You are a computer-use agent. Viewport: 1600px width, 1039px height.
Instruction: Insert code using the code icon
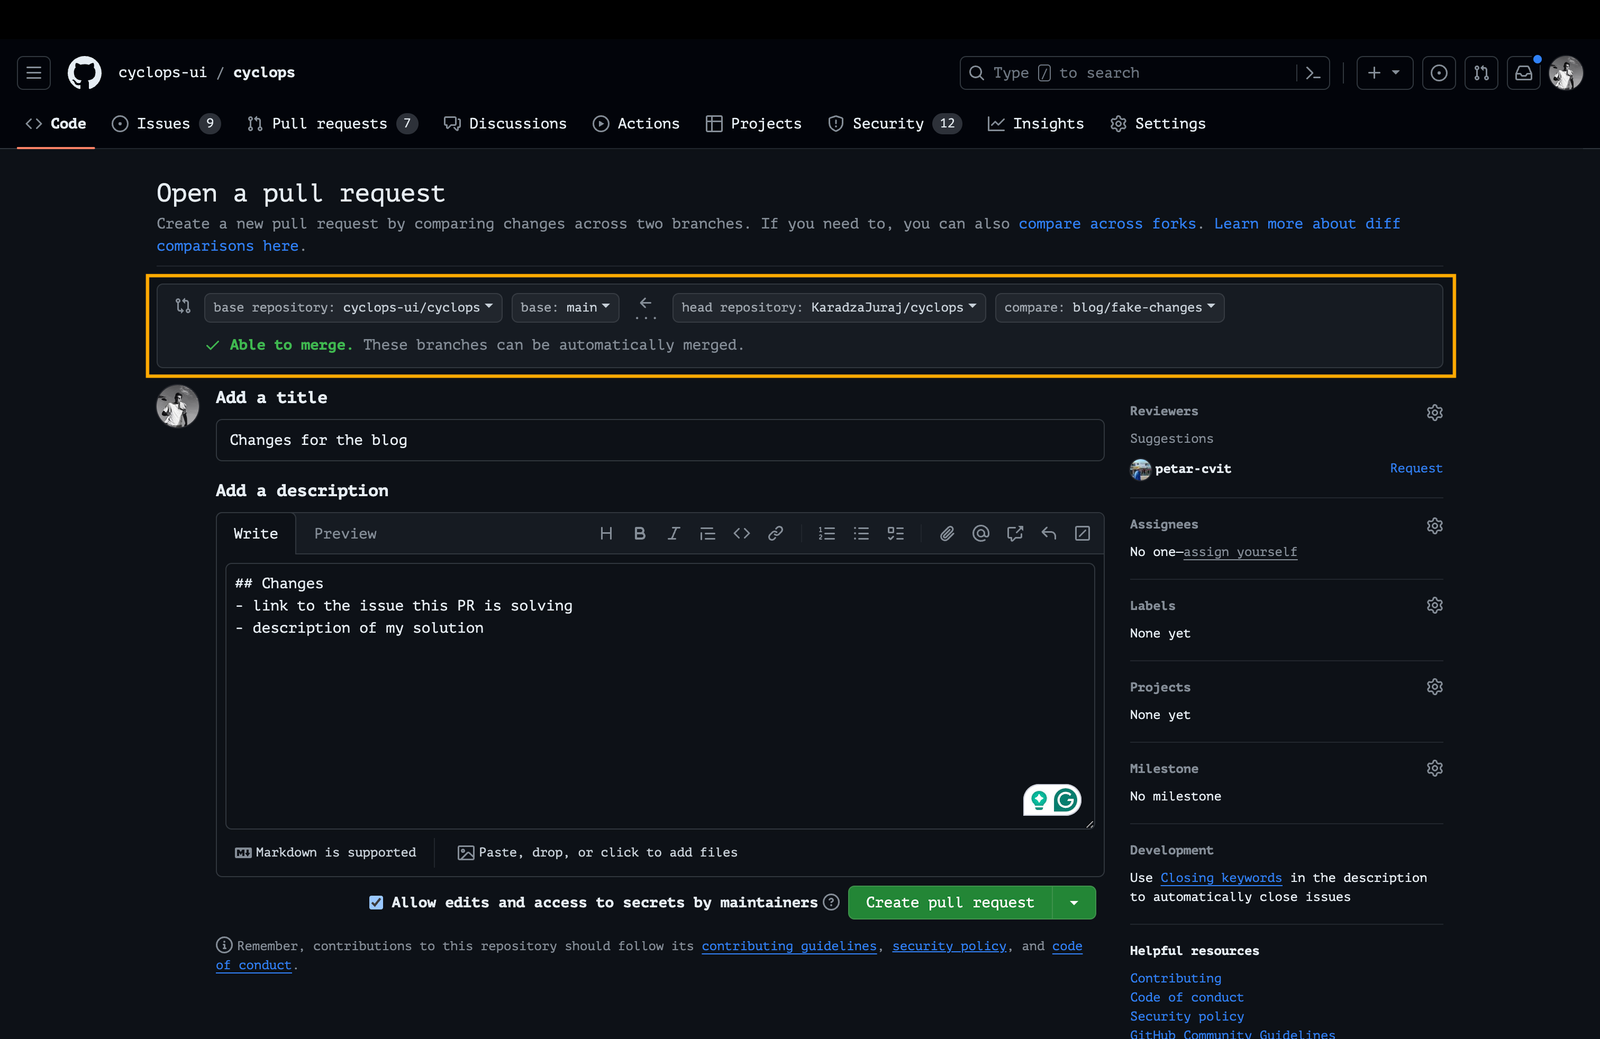741,534
